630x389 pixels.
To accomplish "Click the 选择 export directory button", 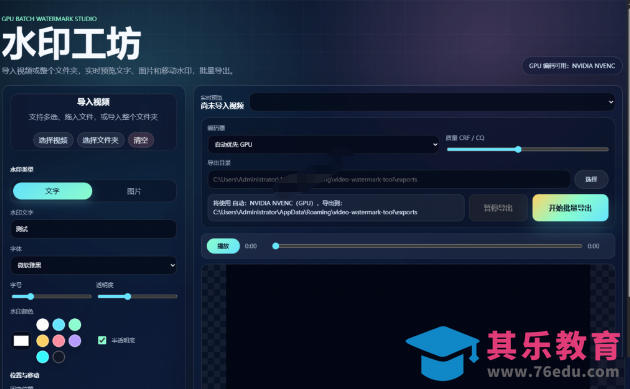I will 591,179.
